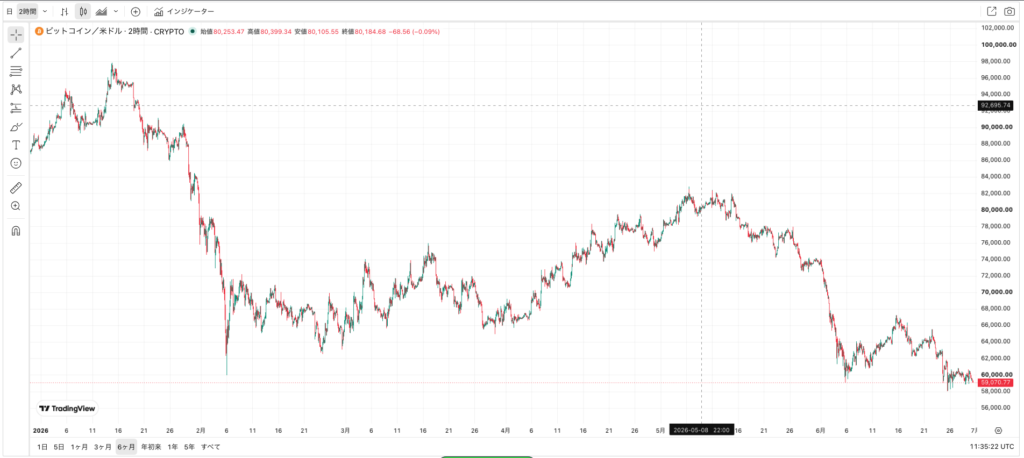Click the 高値 80,399.34 high value
Screen dimensions: 1024x458
(x=270, y=31)
